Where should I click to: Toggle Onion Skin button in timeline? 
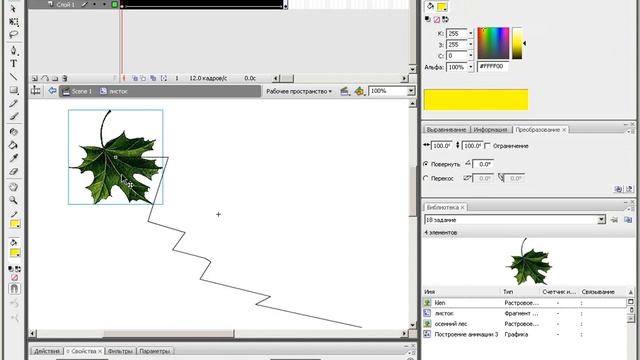(x=134, y=78)
